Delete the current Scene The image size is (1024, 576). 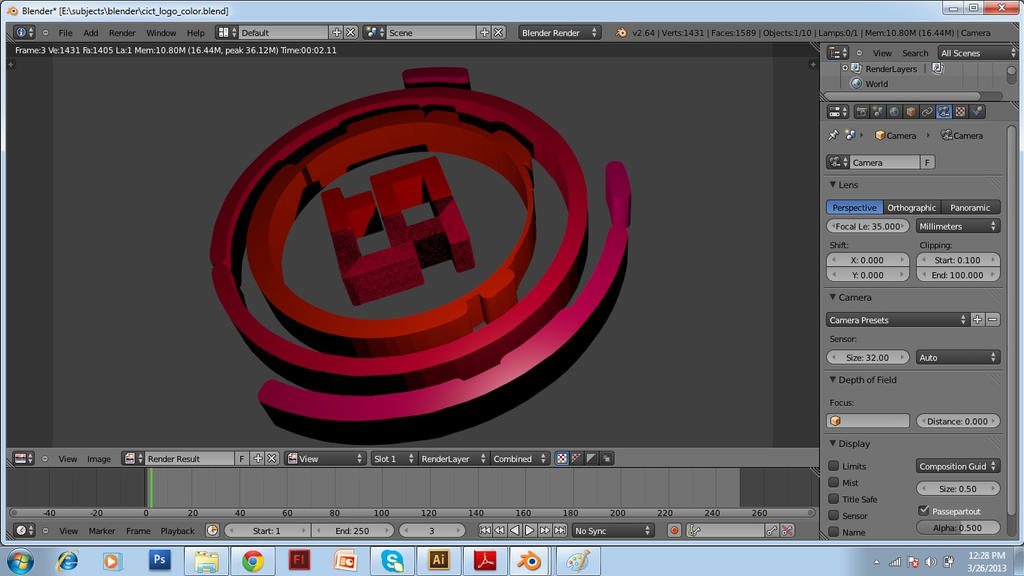pyautogui.click(x=498, y=32)
